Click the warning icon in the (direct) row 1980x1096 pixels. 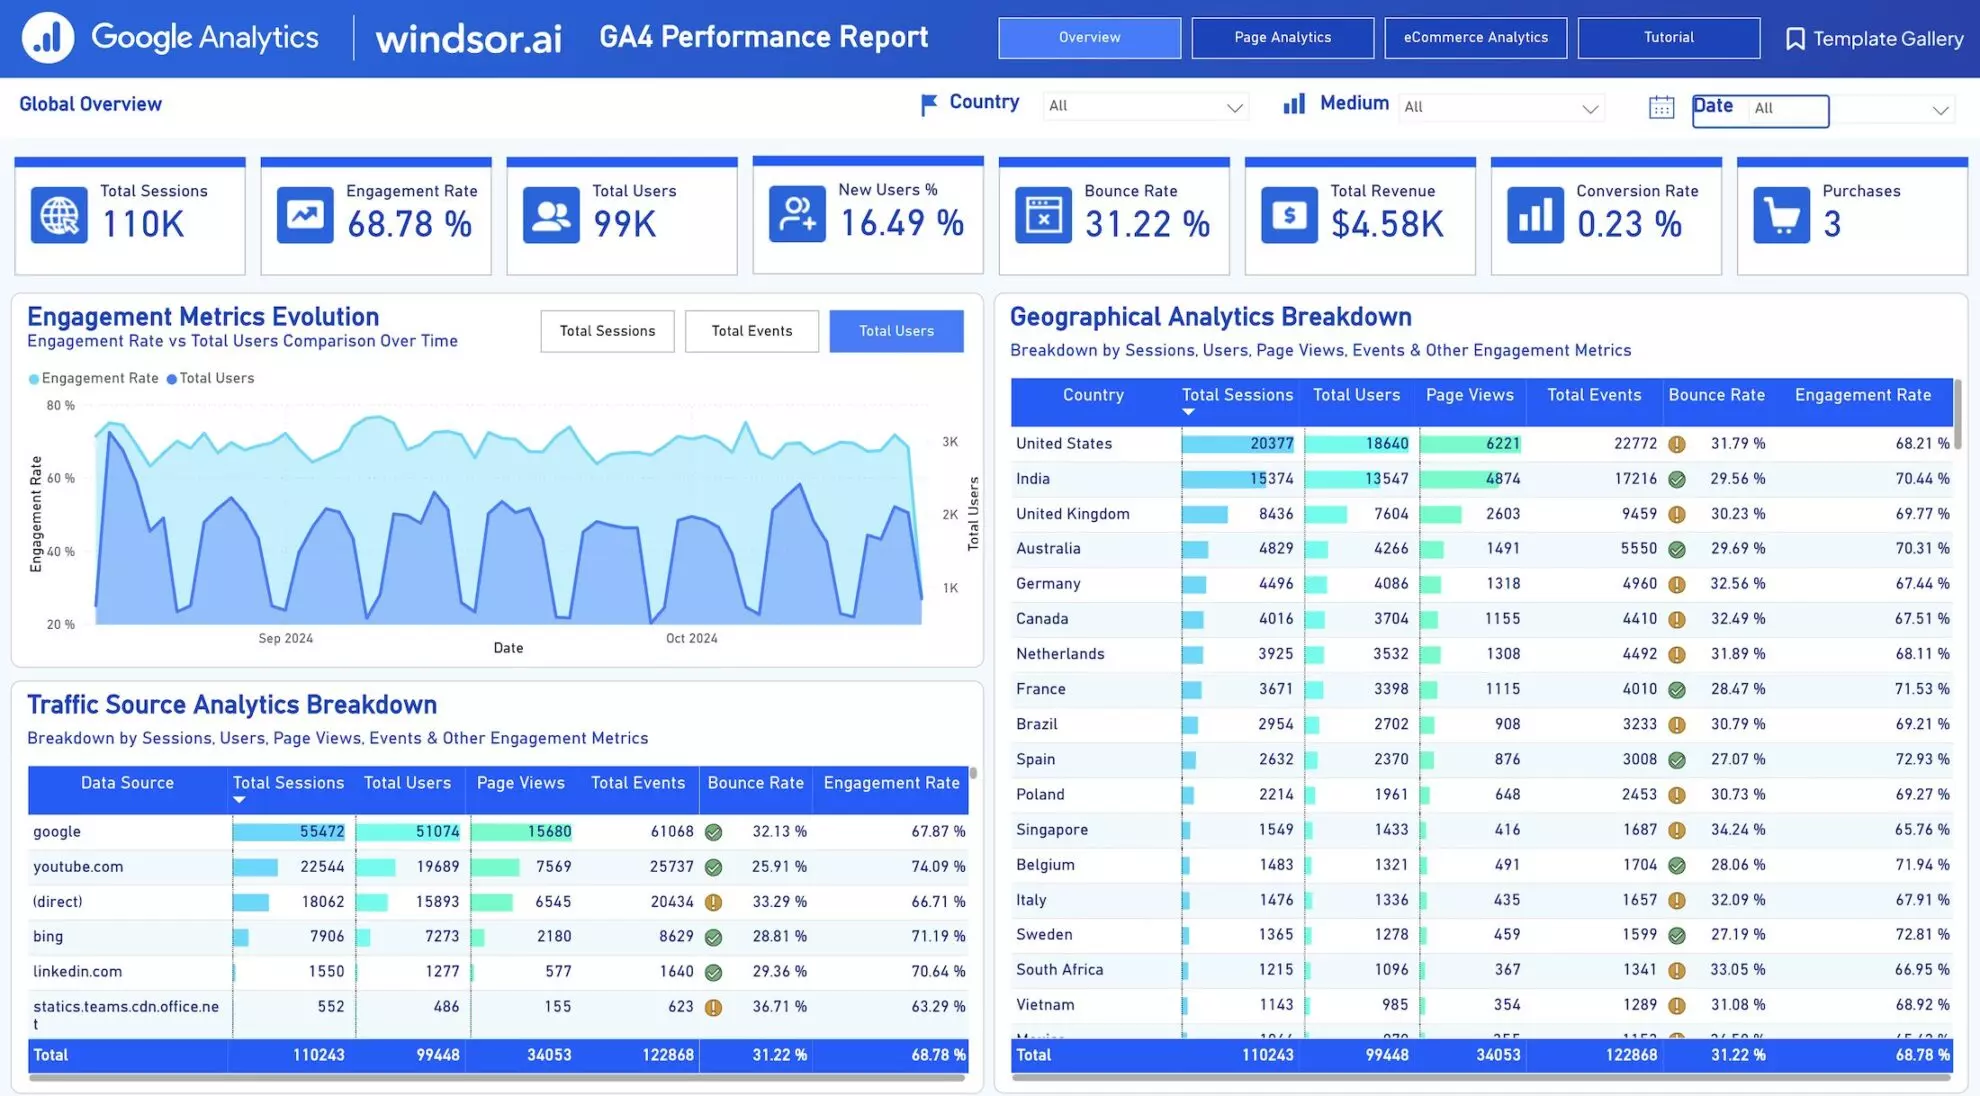713,902
